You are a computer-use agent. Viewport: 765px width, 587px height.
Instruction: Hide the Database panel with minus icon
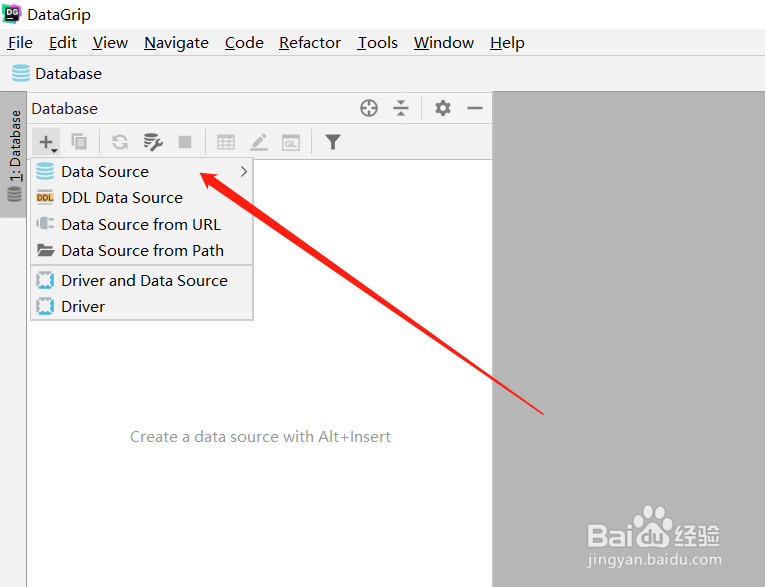[x=475, y=108]
